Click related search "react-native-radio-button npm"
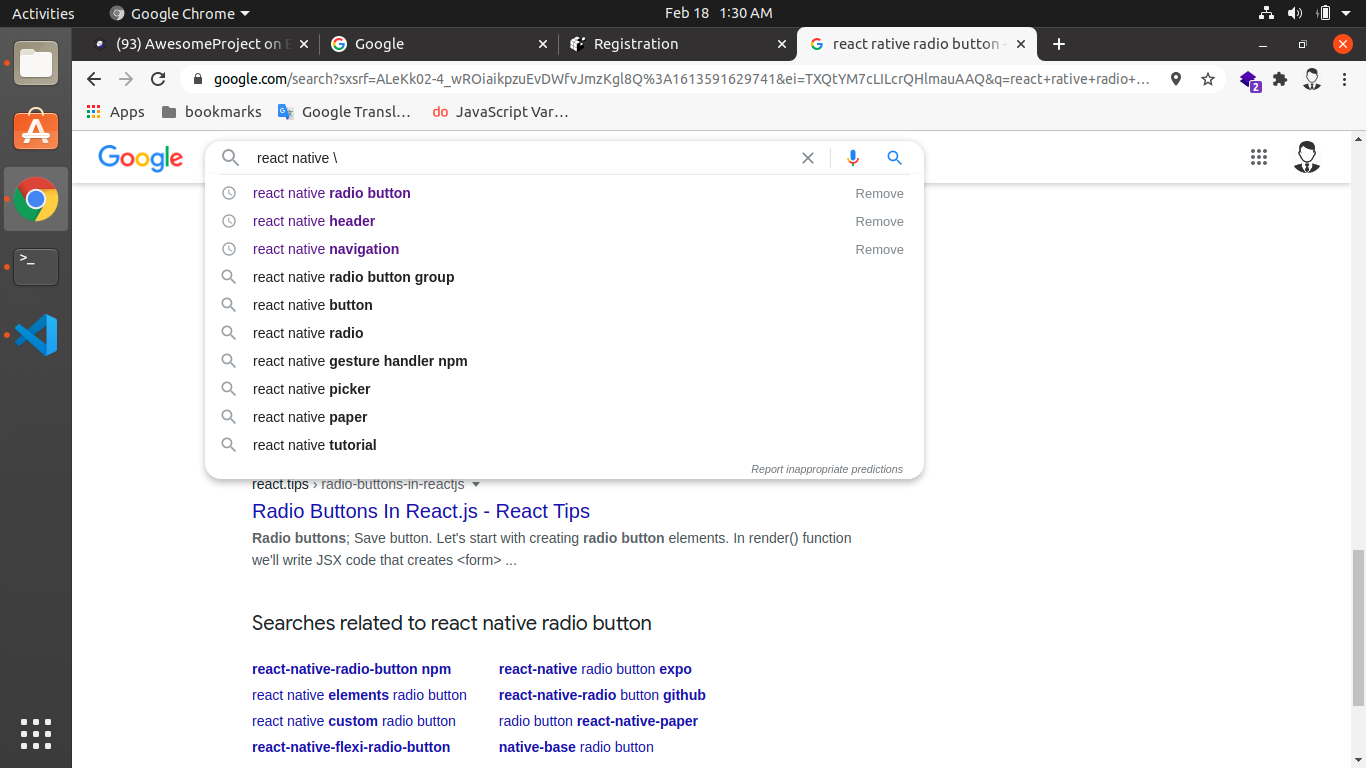Viewport: 1366px width, 768px height. pos(351,669)
